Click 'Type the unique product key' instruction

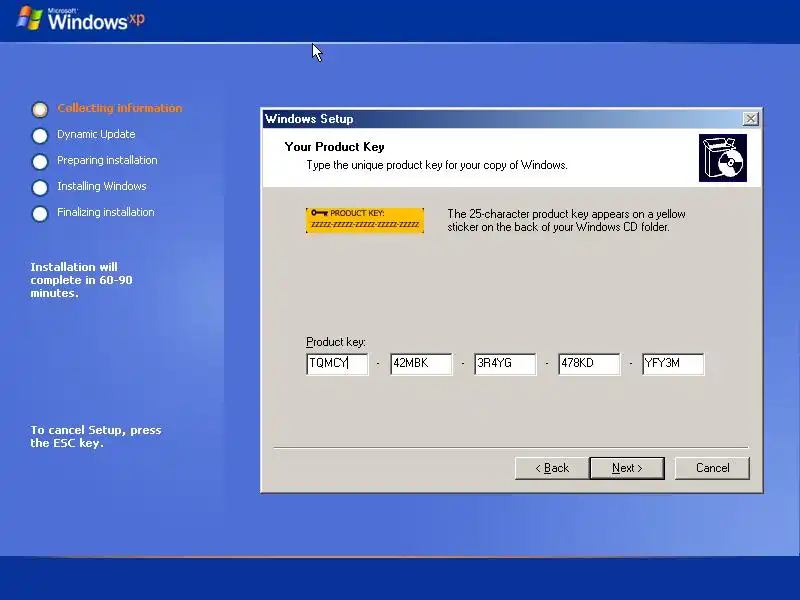[437, 165]
